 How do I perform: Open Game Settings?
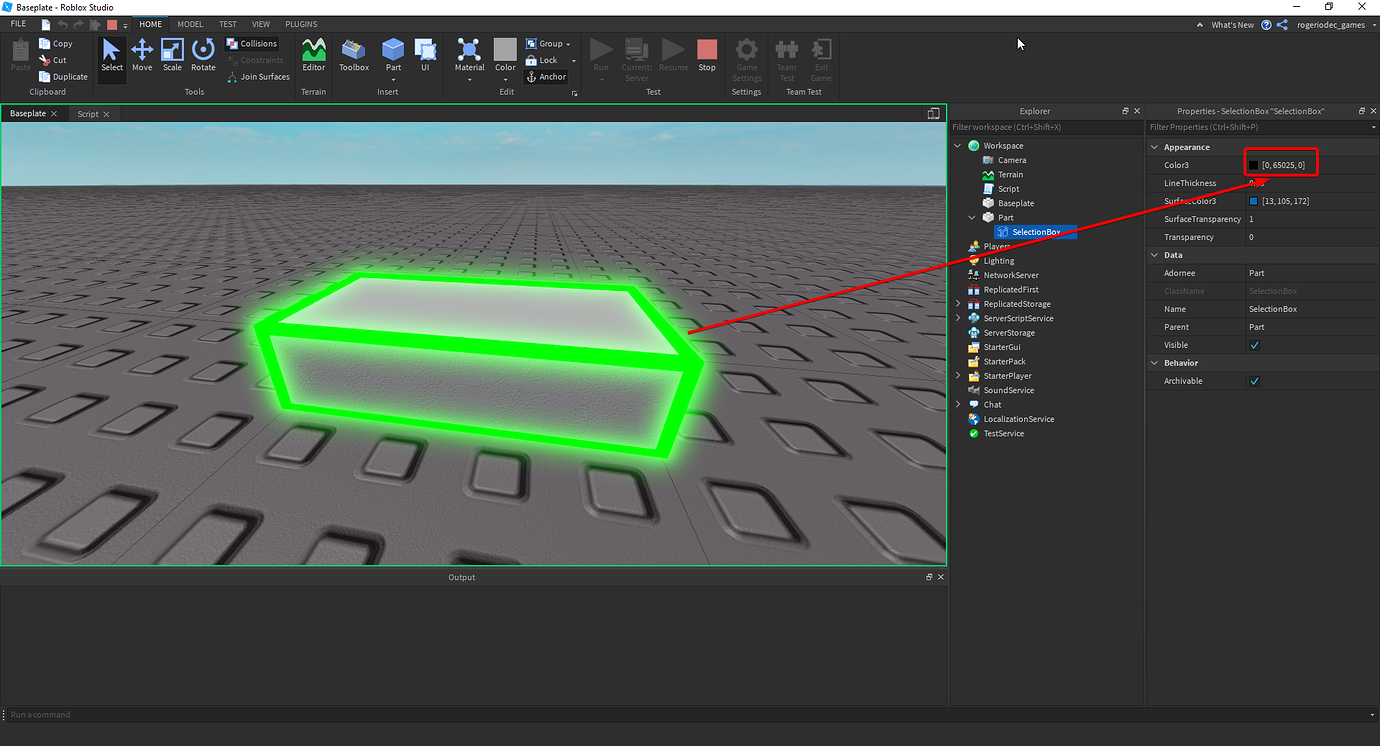(746, 58)
